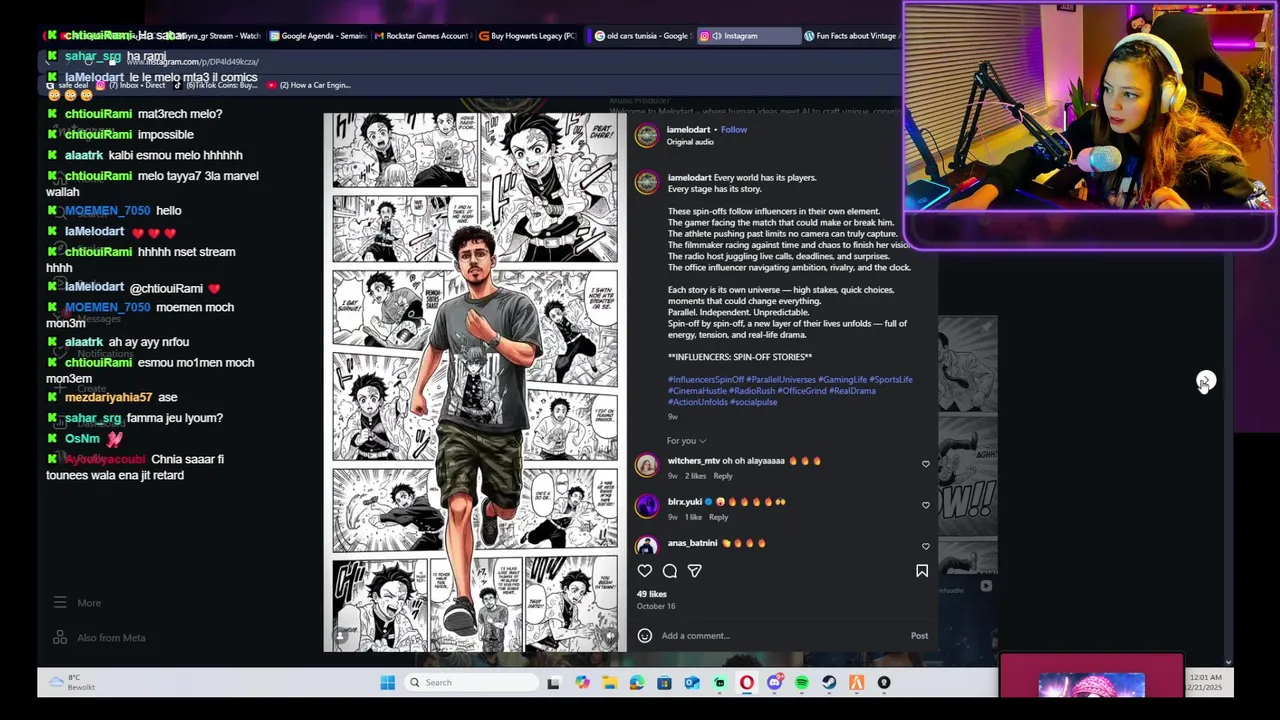Switch to the Google Agenda browser tab
The width and height of the screenshot is (1280, 720).
pos(317,36)
